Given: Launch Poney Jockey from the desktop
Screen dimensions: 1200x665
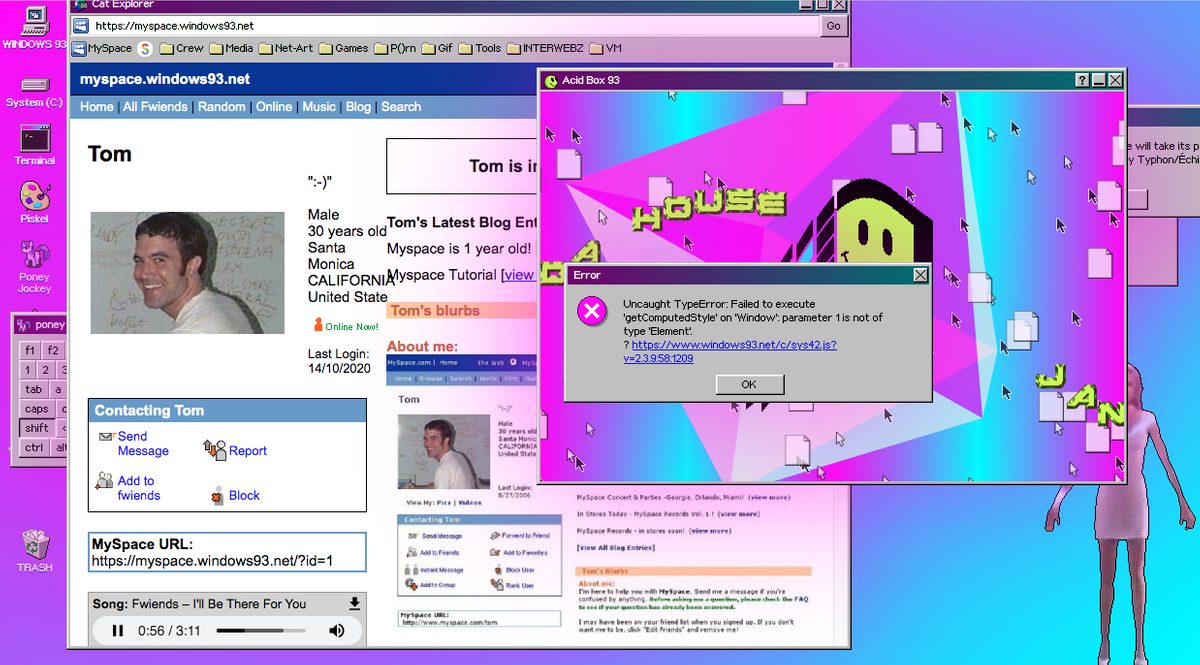Looking at the screenshot, I should coord(34,250).
